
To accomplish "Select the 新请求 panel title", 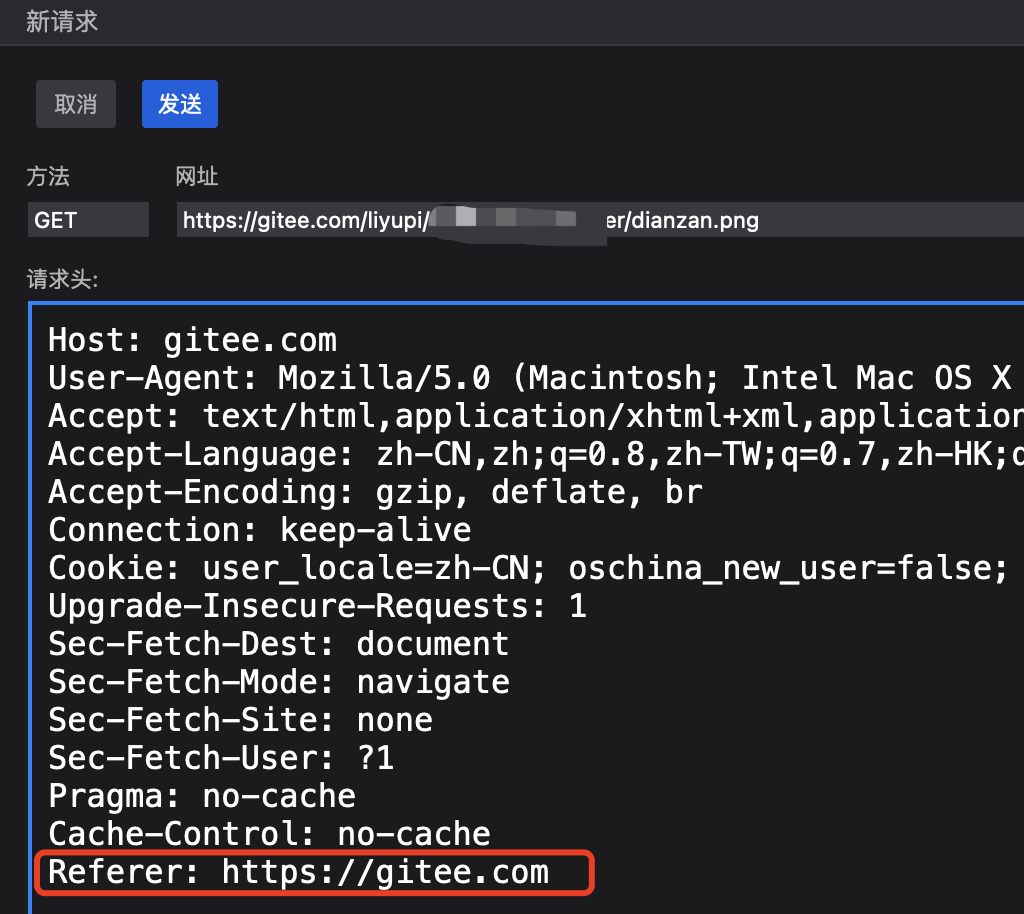I will pos(62,21).
